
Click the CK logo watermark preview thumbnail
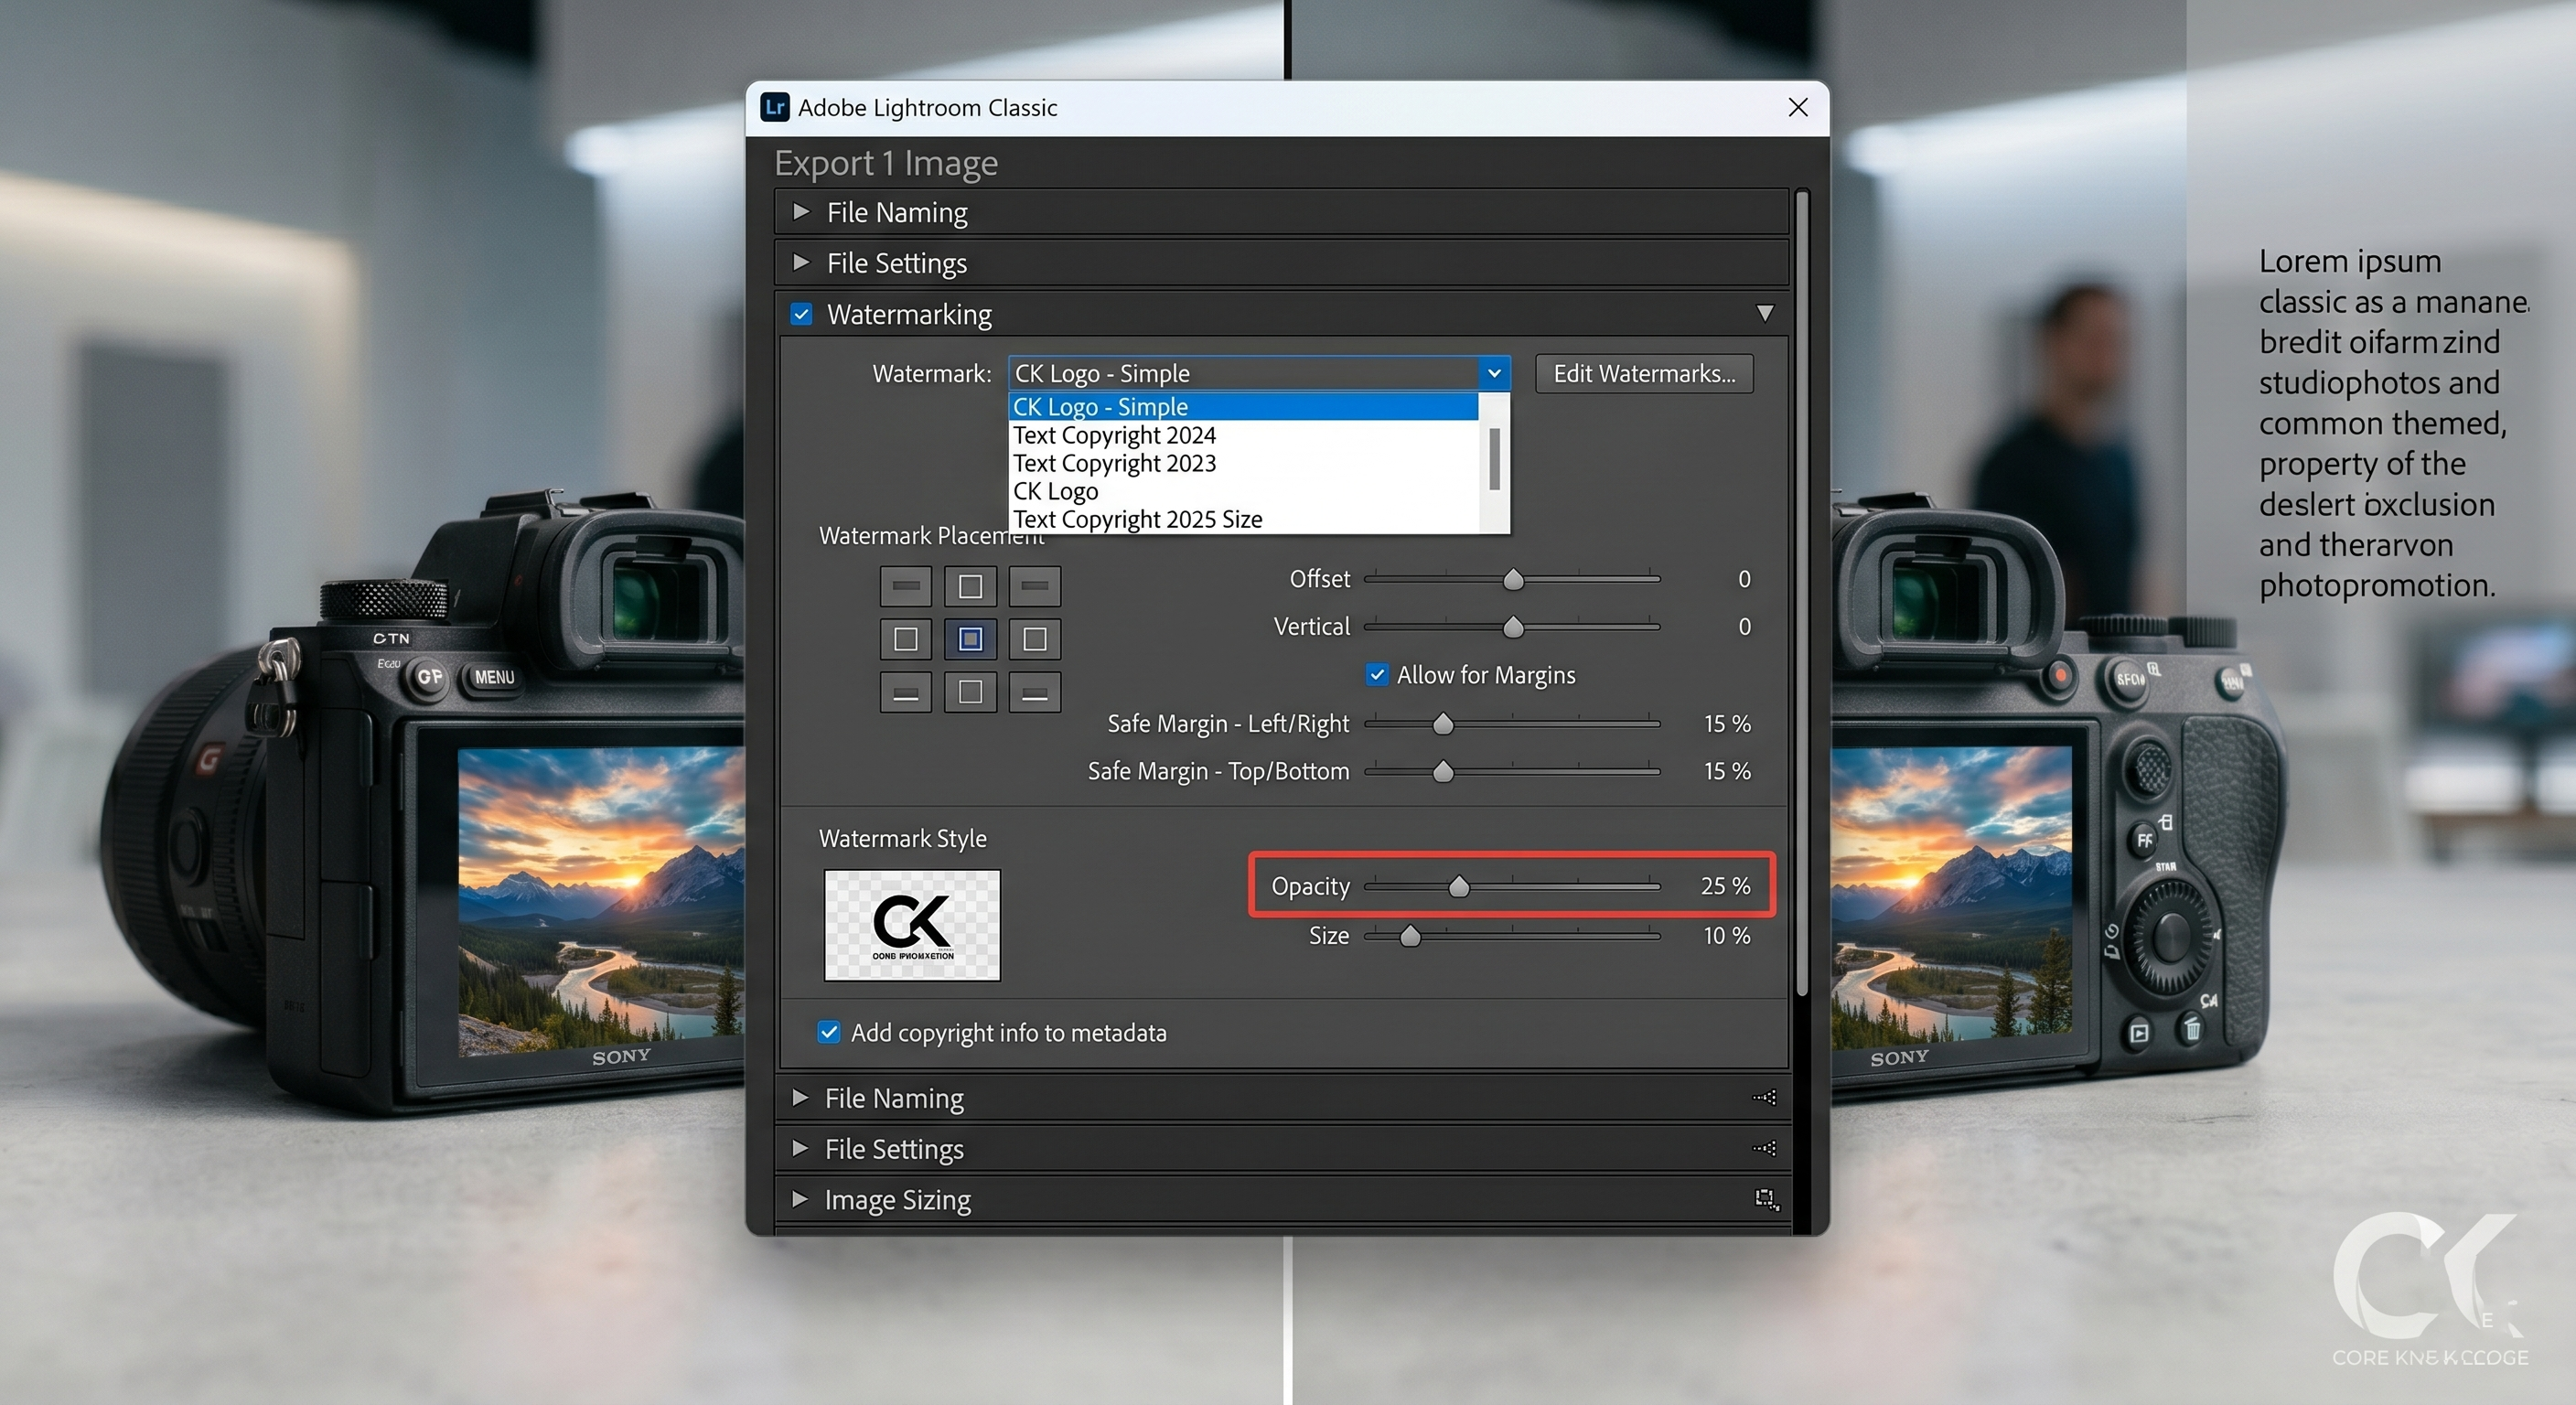click(x=912, y=925)
